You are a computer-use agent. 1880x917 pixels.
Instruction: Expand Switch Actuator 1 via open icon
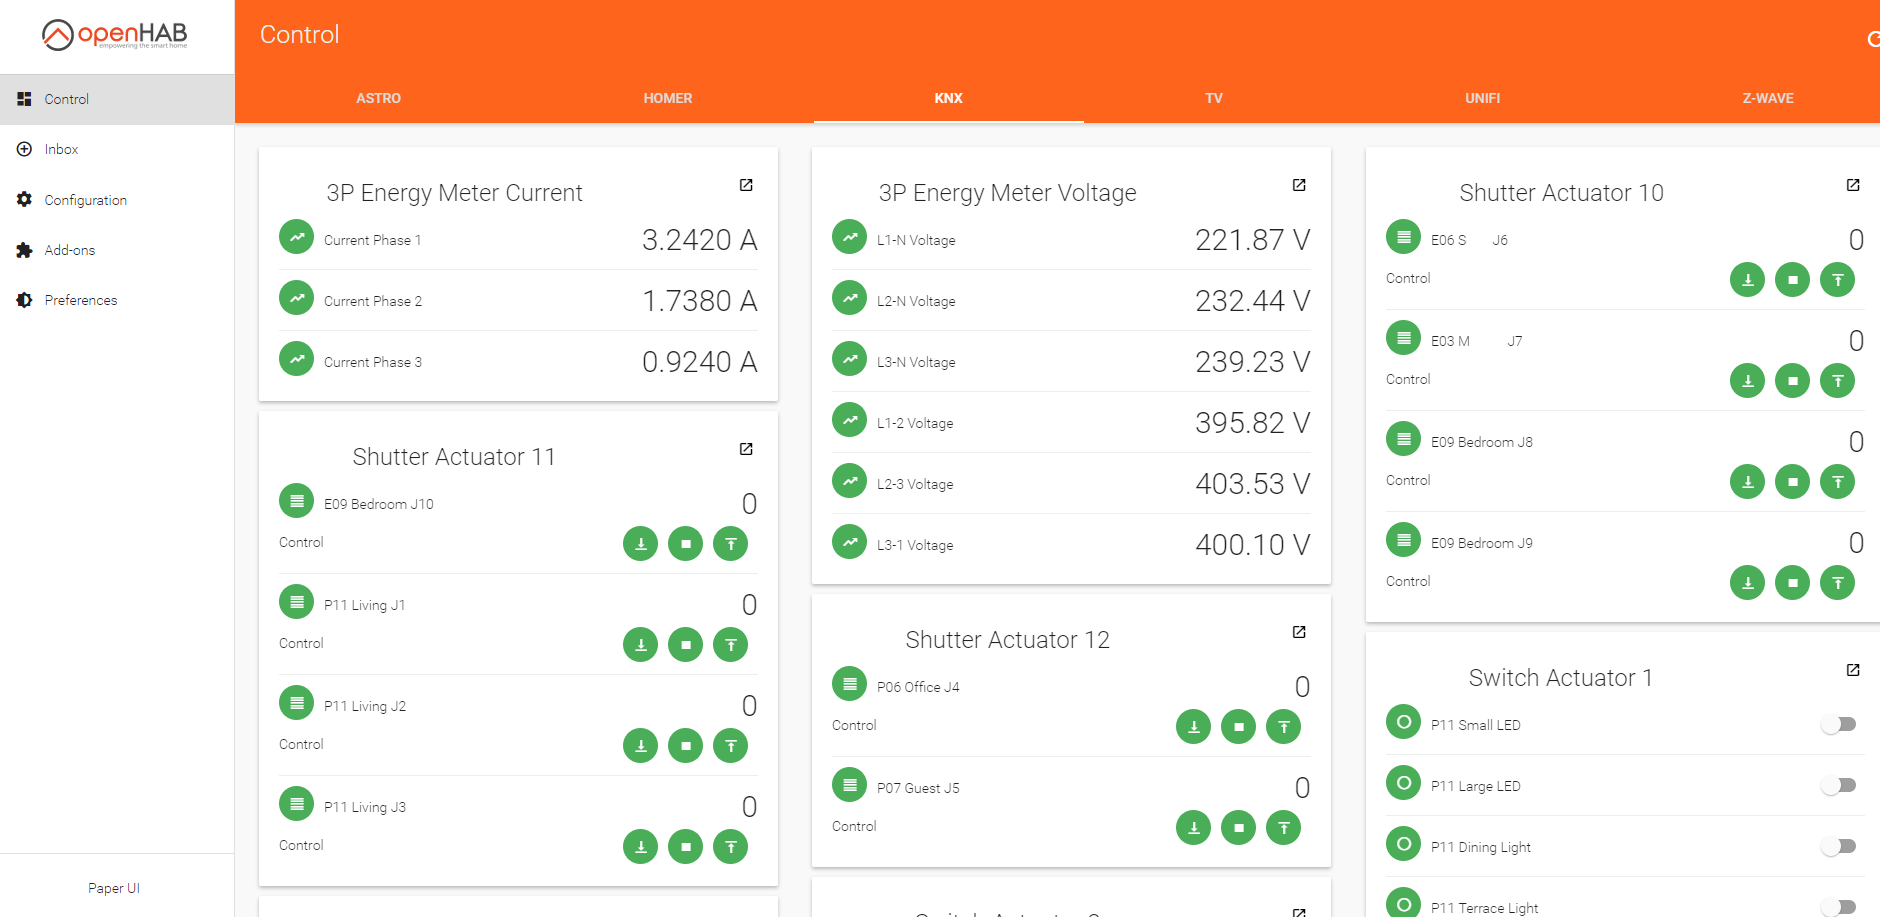1852,670
